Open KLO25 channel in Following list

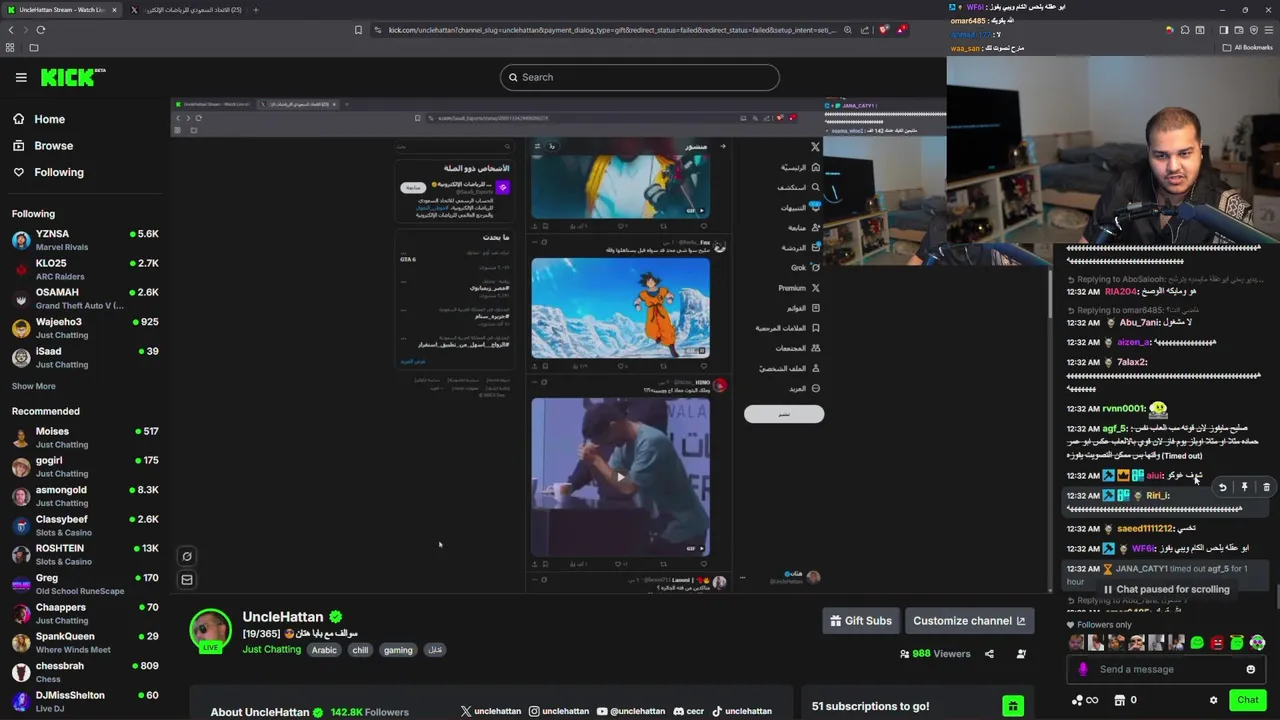[x=85, y=269]
